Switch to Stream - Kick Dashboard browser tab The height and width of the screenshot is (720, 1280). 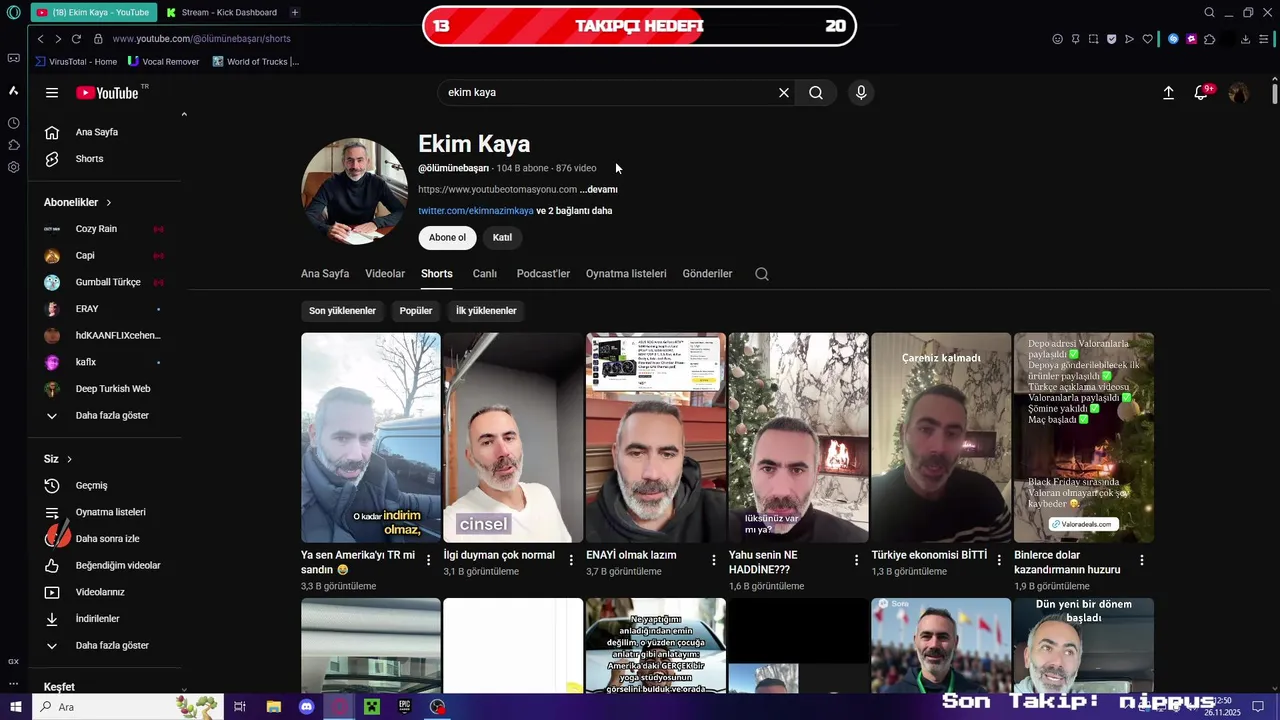222,13
